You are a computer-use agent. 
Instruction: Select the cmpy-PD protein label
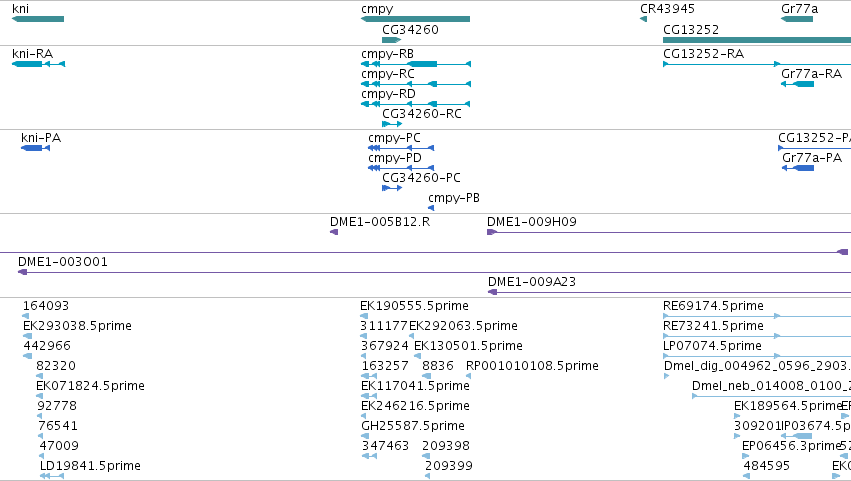pos(395,159)
